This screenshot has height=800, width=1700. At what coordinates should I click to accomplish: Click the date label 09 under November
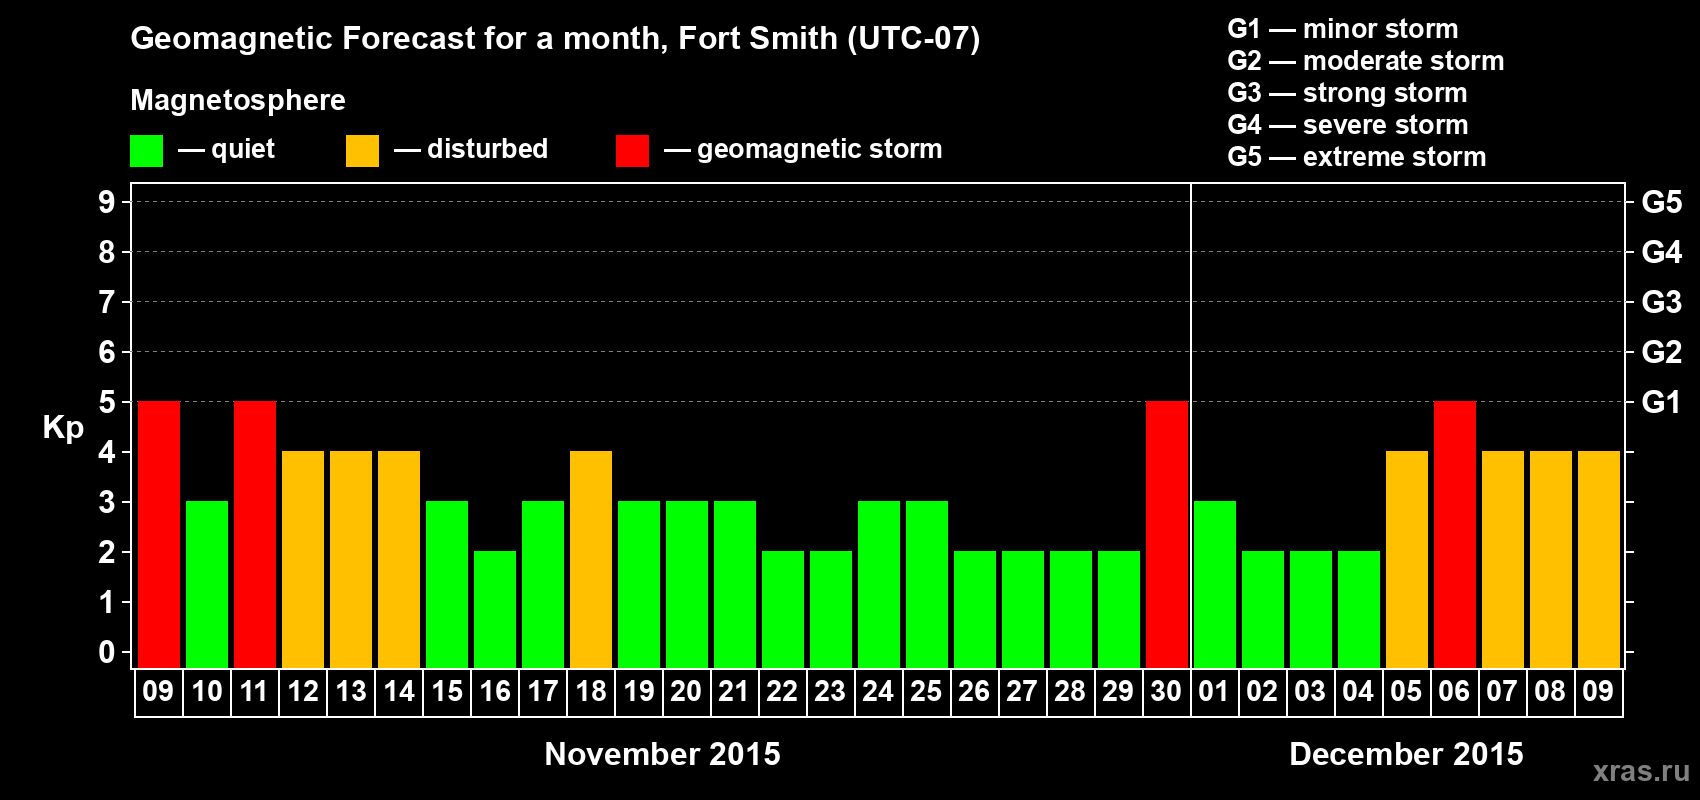[158, 691]
